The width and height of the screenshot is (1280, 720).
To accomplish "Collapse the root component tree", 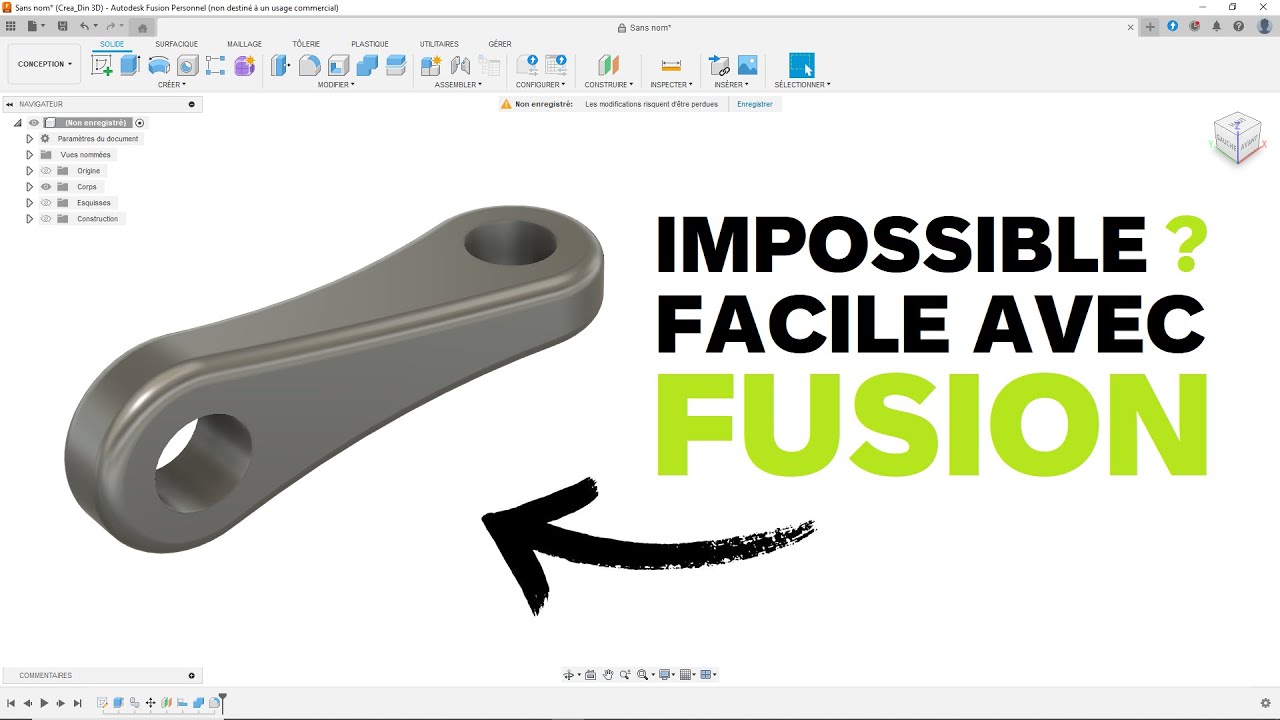I will (x=17, y=123).
